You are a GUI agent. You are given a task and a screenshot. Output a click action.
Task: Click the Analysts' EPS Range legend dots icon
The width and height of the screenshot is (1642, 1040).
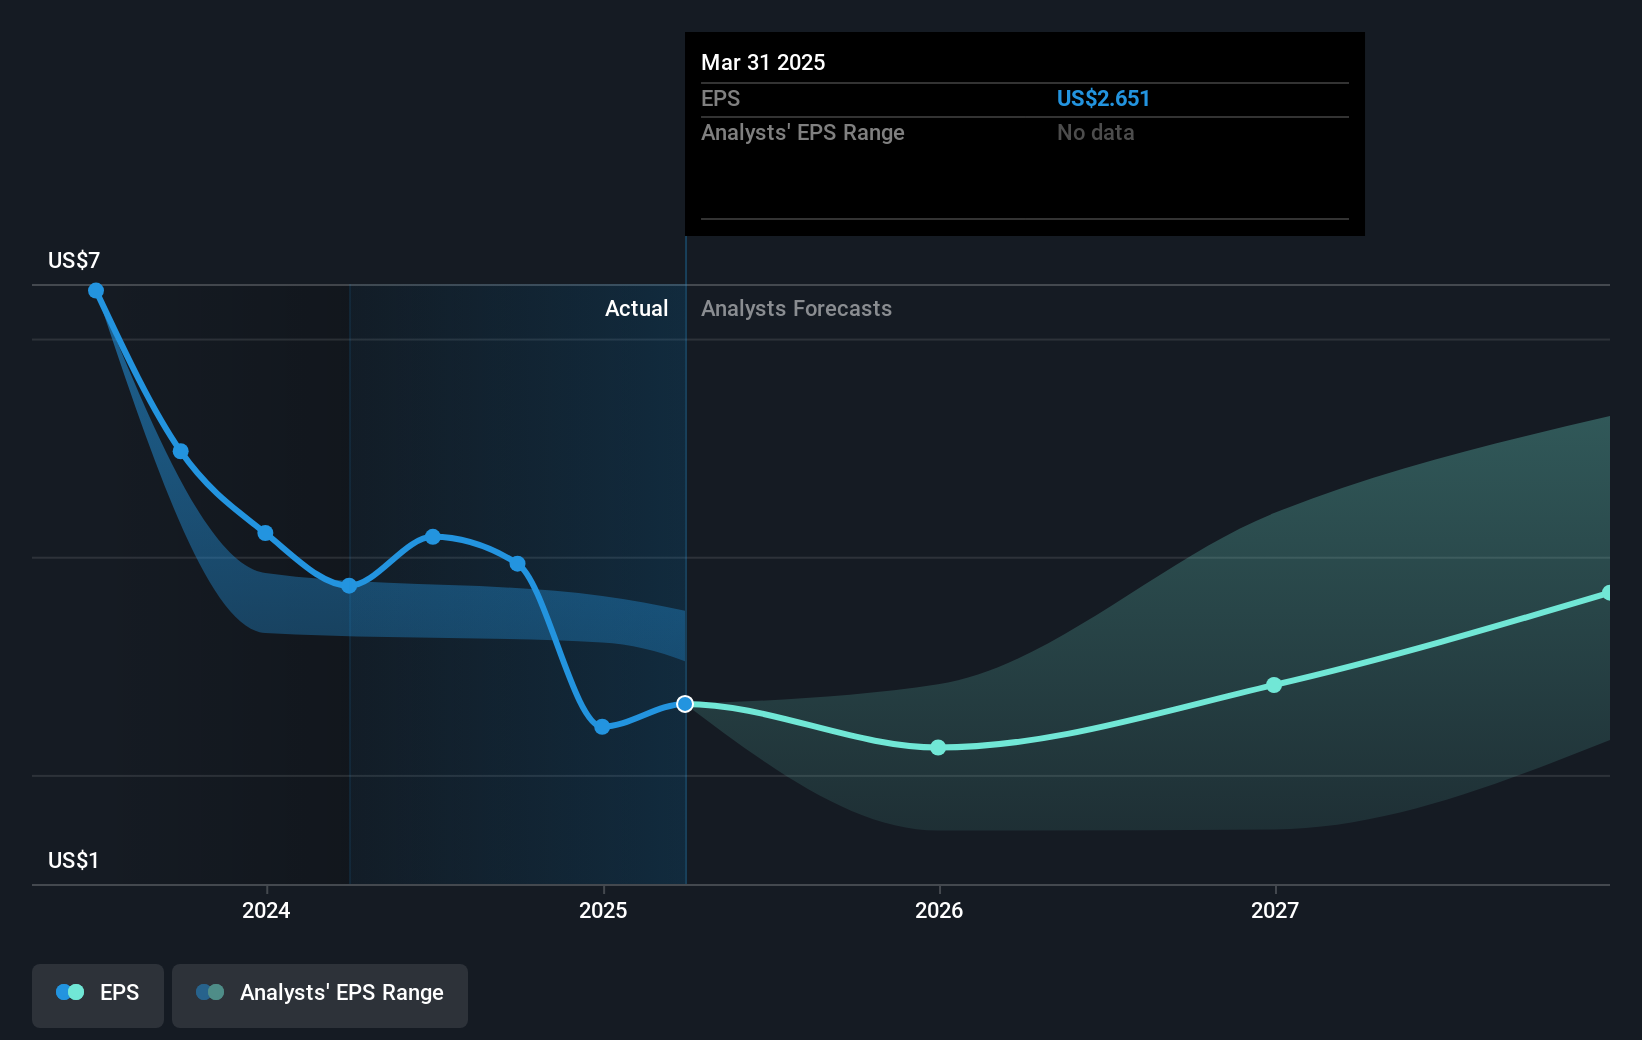pos(210,993)
